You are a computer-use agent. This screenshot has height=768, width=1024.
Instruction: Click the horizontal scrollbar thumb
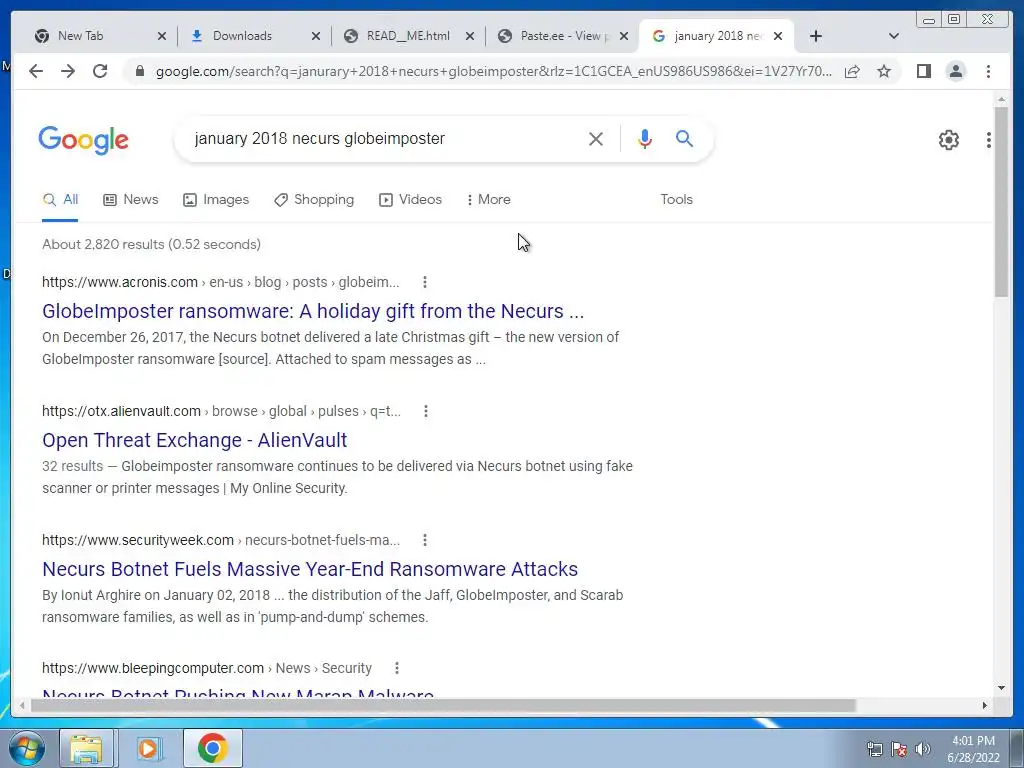click(x=443, y=705)
